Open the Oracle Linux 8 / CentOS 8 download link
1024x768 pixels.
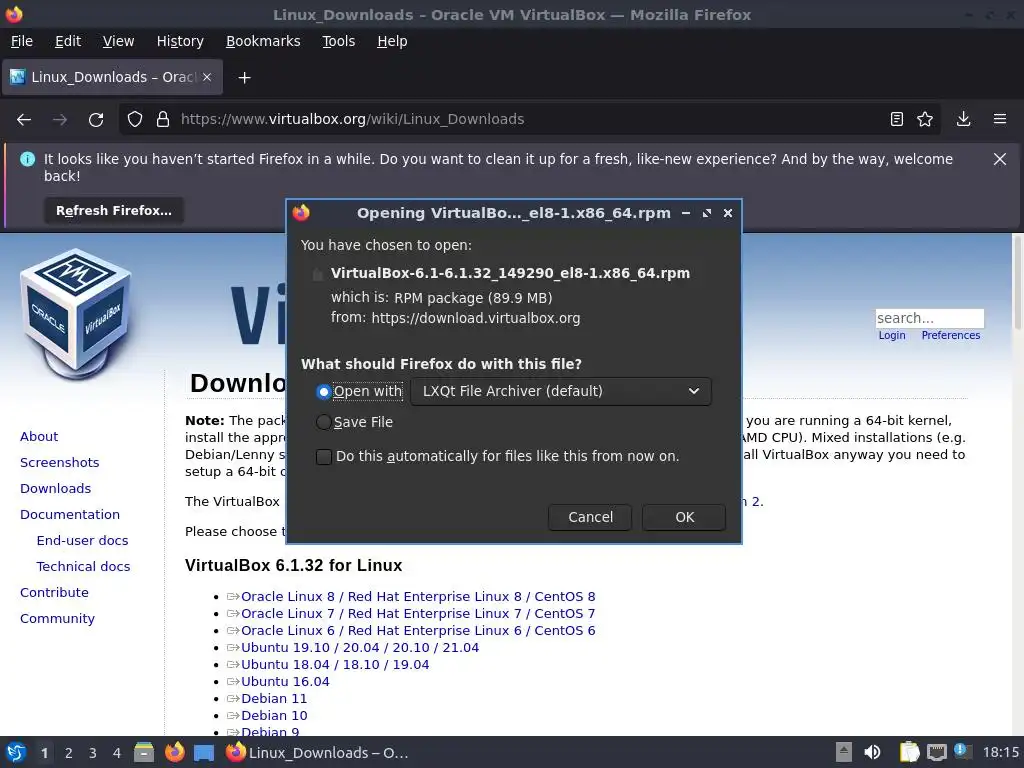(418, 596)
